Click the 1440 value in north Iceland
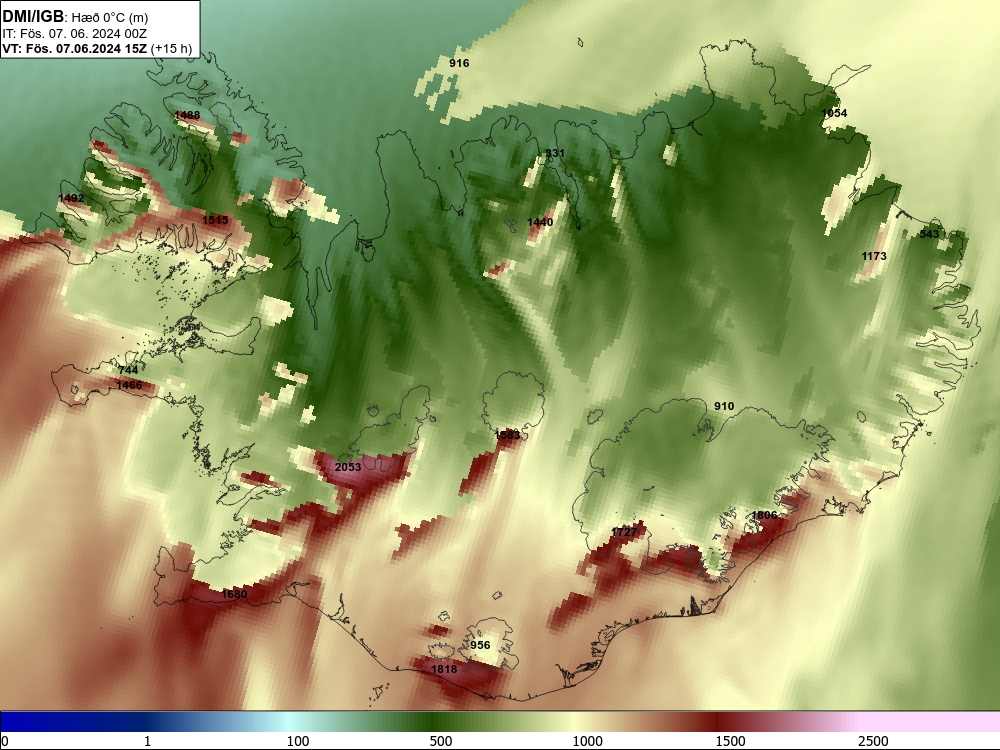This screenshot has height=750, width=1000. coord(540,222)
